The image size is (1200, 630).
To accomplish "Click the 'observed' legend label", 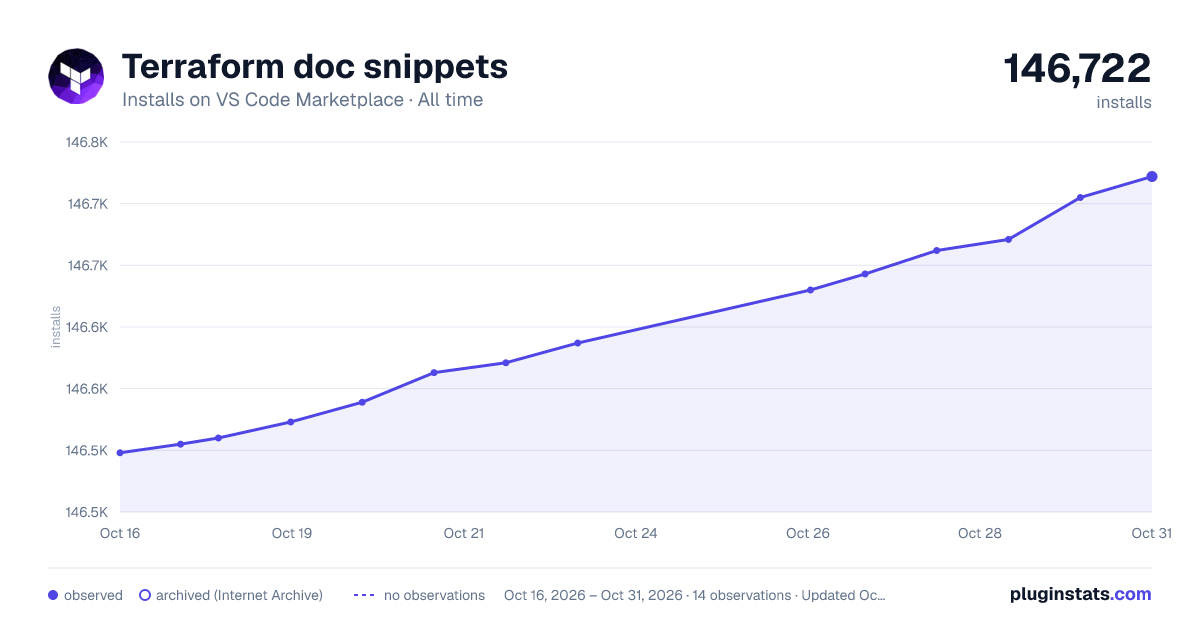I will tap(93, 595).
